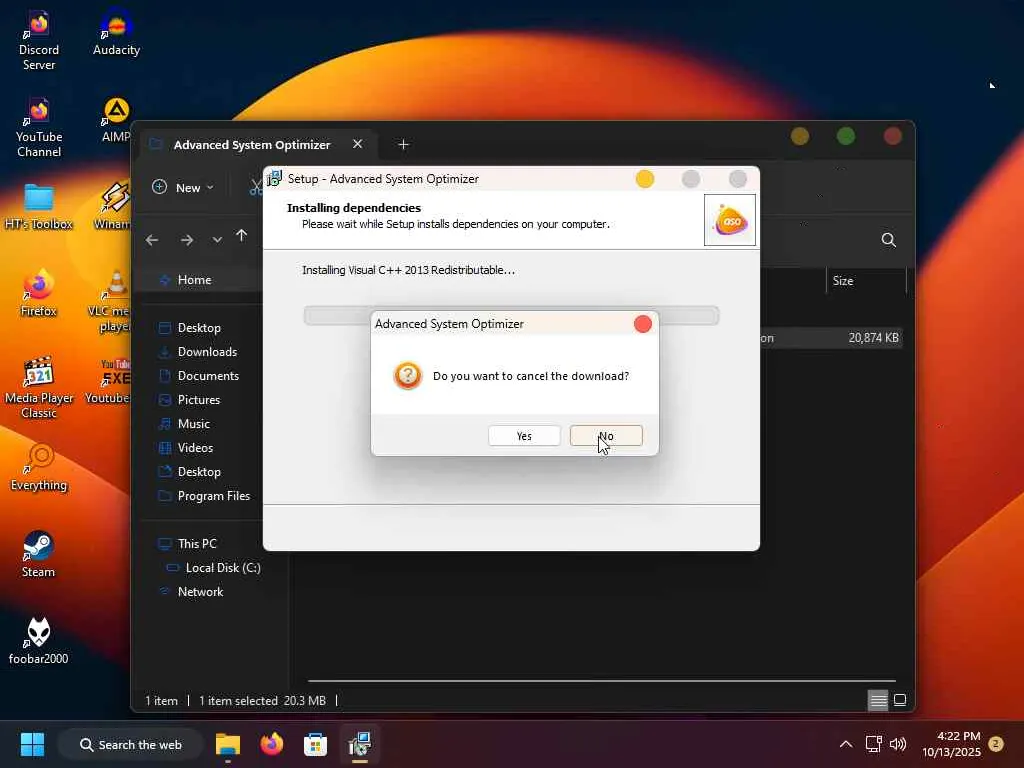Click the Search the web taskbar box
The image size is (1024, 768).
click(131, 744)
